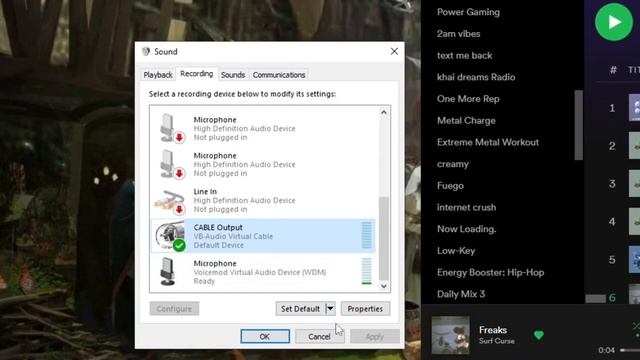Select 'VB-Audio Virtual Cable' text
Image resolution: width=640 pixels, height=360 pixels.
click(233, 236)
